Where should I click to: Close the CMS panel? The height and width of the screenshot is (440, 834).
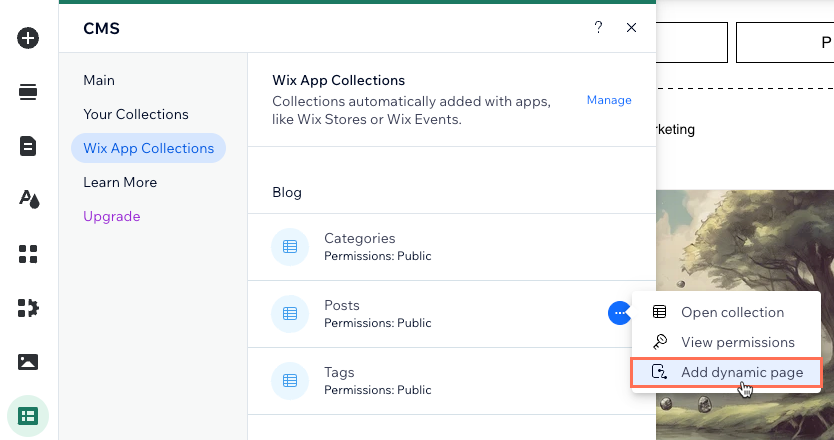click(x=631, y=28)
